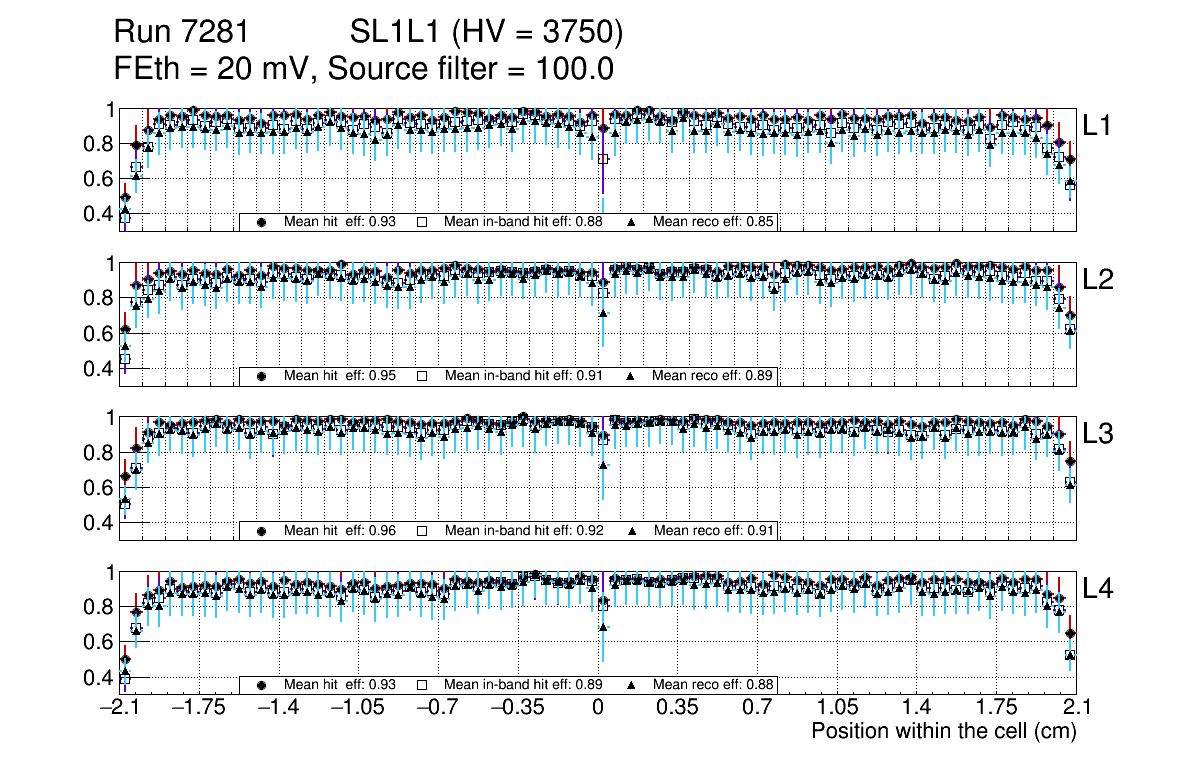Click the open square marker in L1 legend

coord(422,222)
